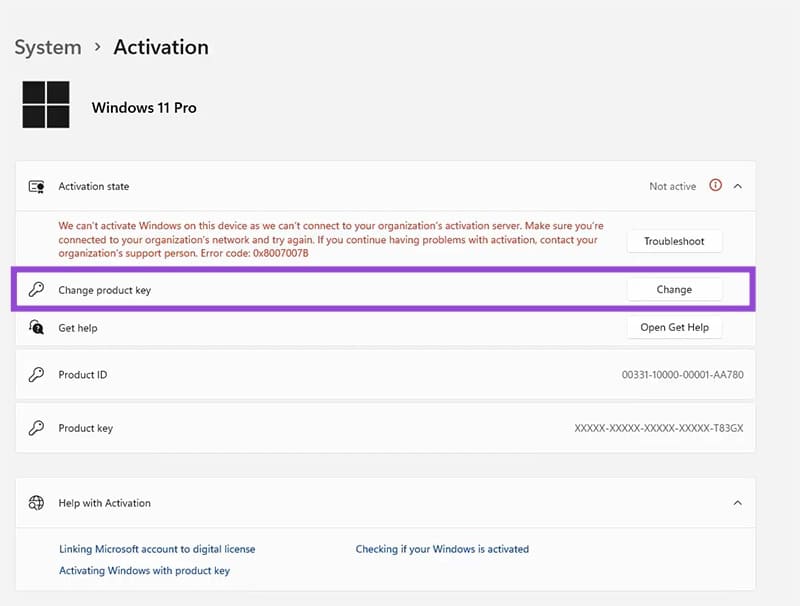Click the red error icon next to Not active
This screenshot has height=606, width=800.
pyautogui.click(x=716, y=186)
